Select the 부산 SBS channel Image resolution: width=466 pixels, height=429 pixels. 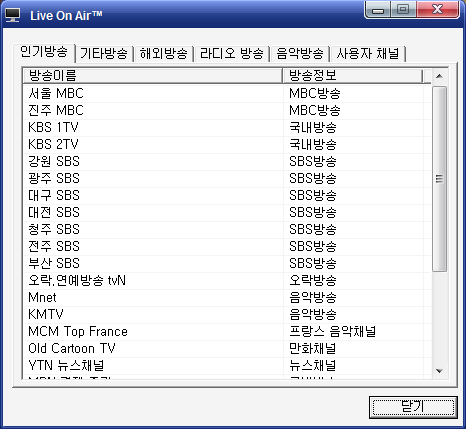(x=227, y=264)
